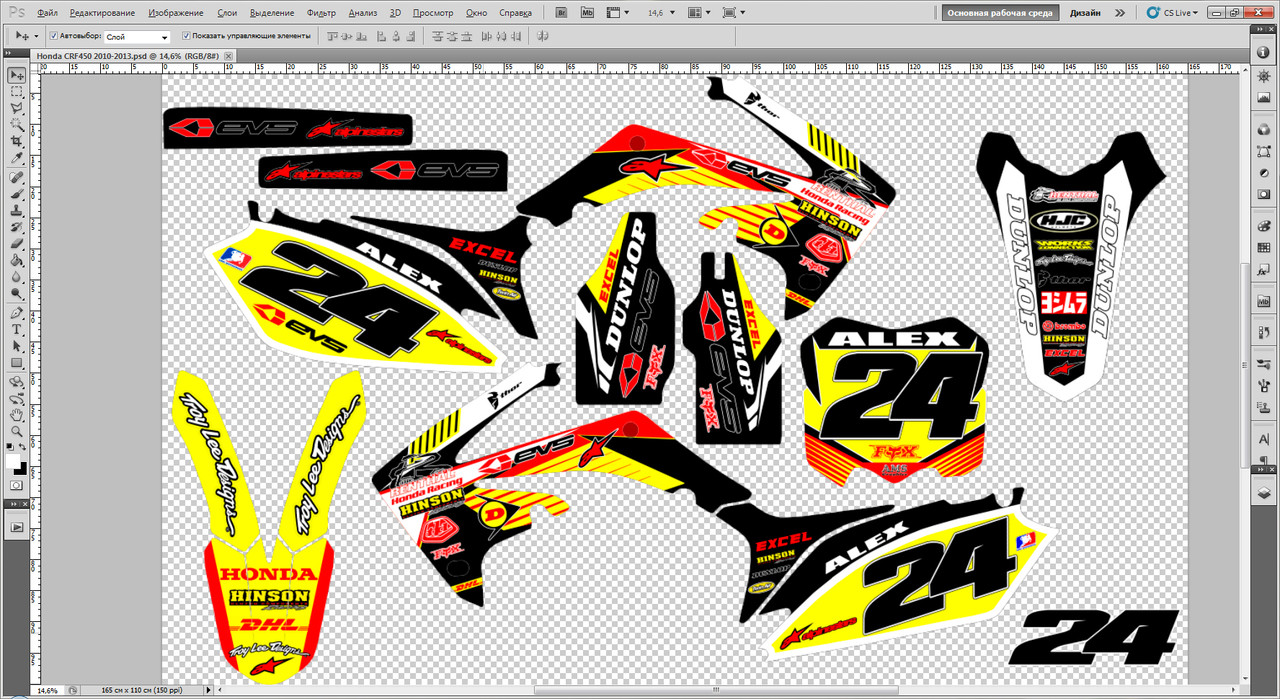Select the Horizontal Type tool

coord(17,329)
